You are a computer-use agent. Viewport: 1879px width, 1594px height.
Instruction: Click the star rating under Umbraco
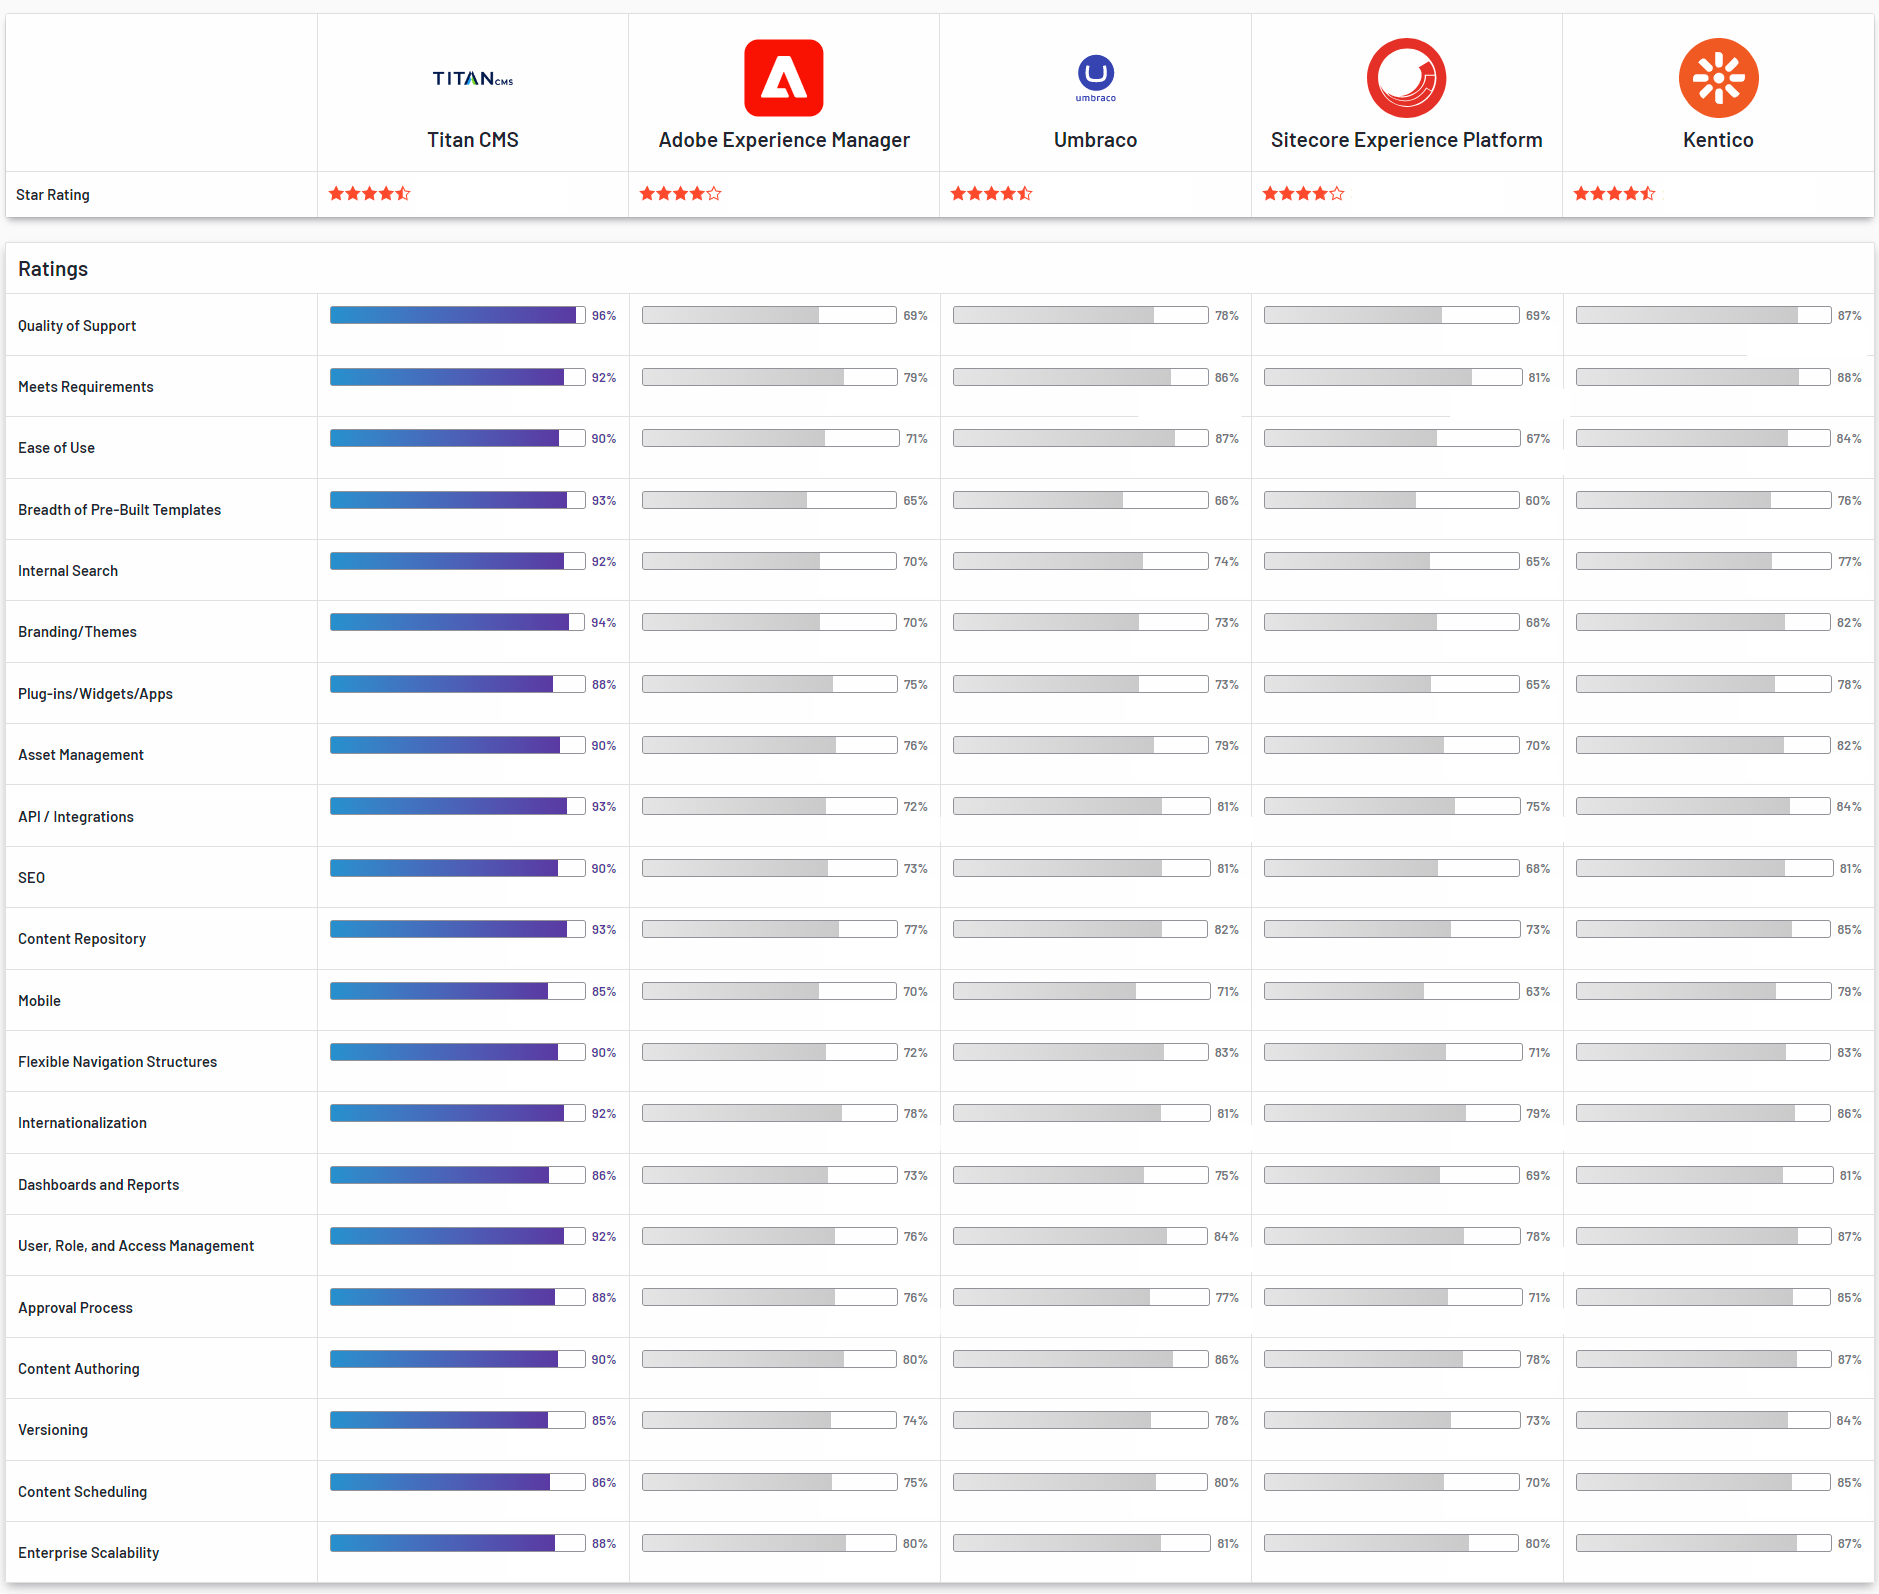992,193
